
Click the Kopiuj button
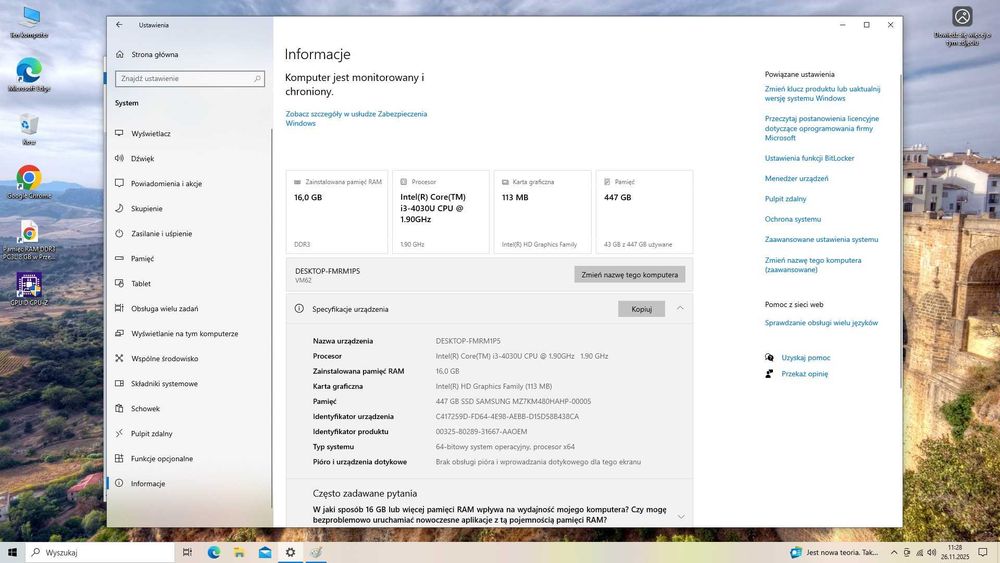point(642,309)
